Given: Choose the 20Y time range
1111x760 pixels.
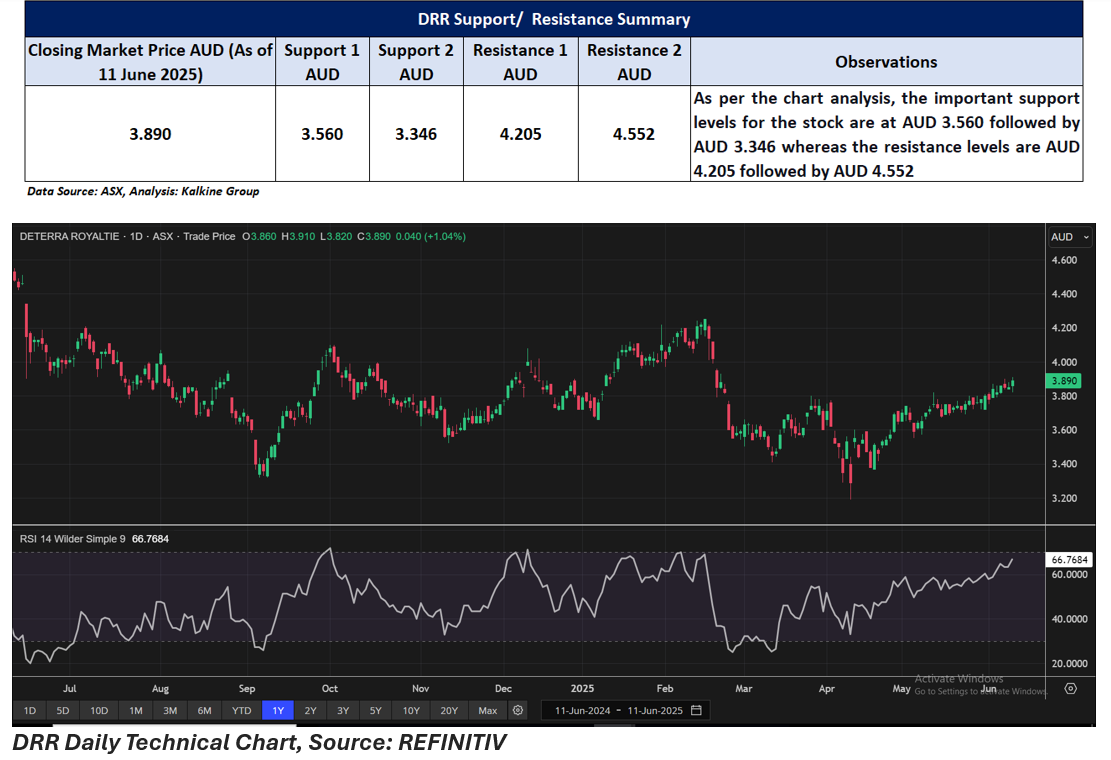Looking at the screenshot, I should 449,710.
